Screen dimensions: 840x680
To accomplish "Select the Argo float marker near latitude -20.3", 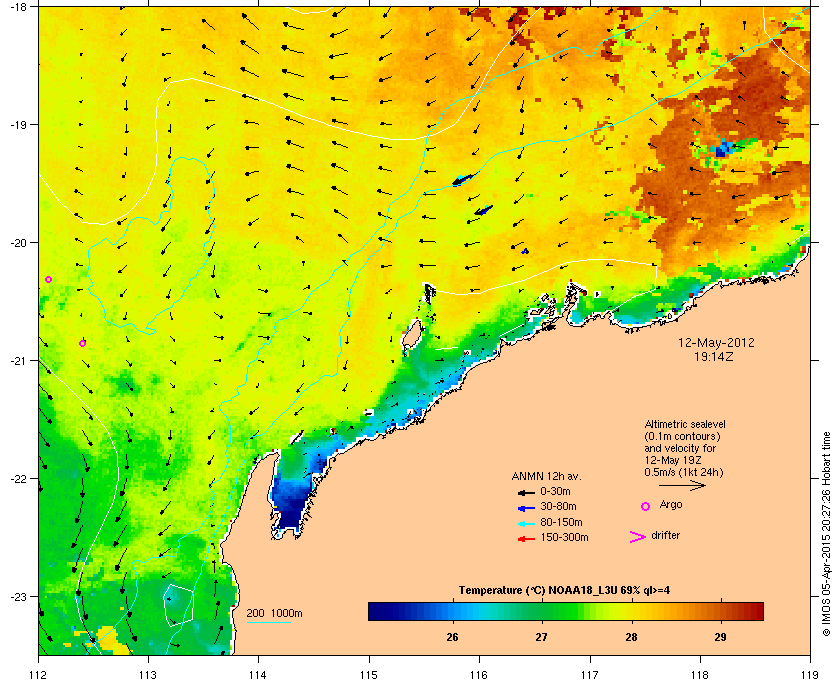I will pos(48,279).
